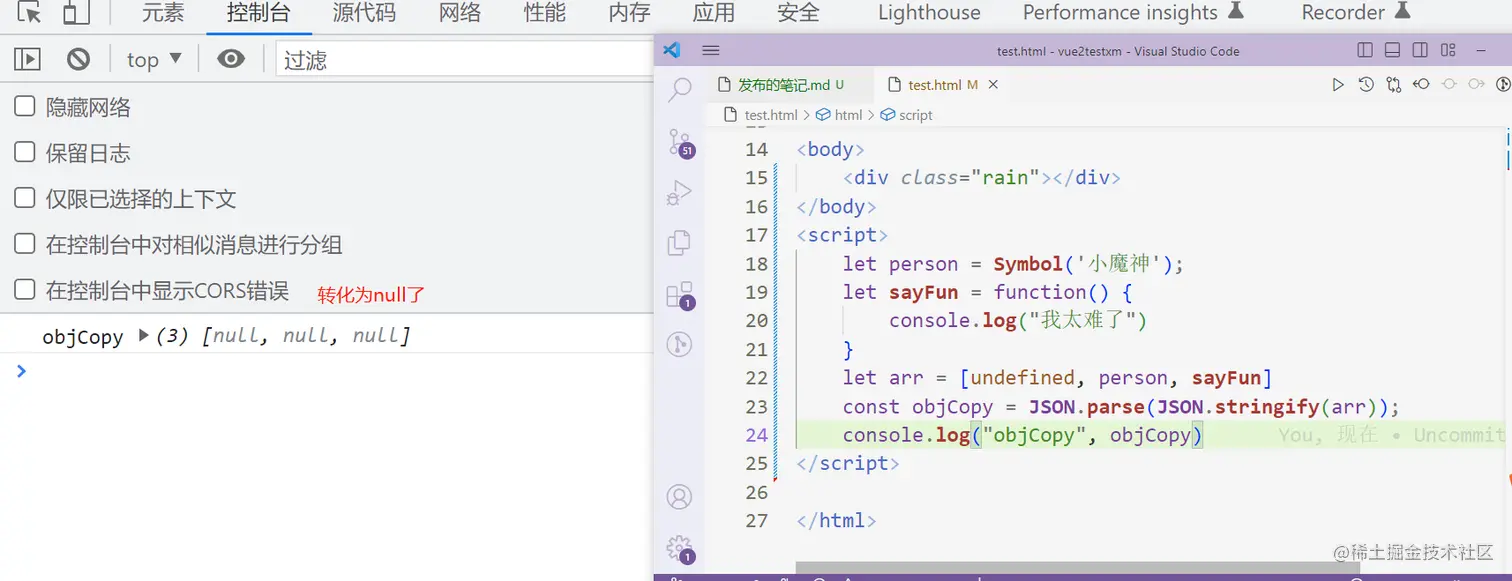Screen dimensions: 1512x581
Task: Toggle the device toolbar icon in DevTools
Action: [x=75, y=13]
